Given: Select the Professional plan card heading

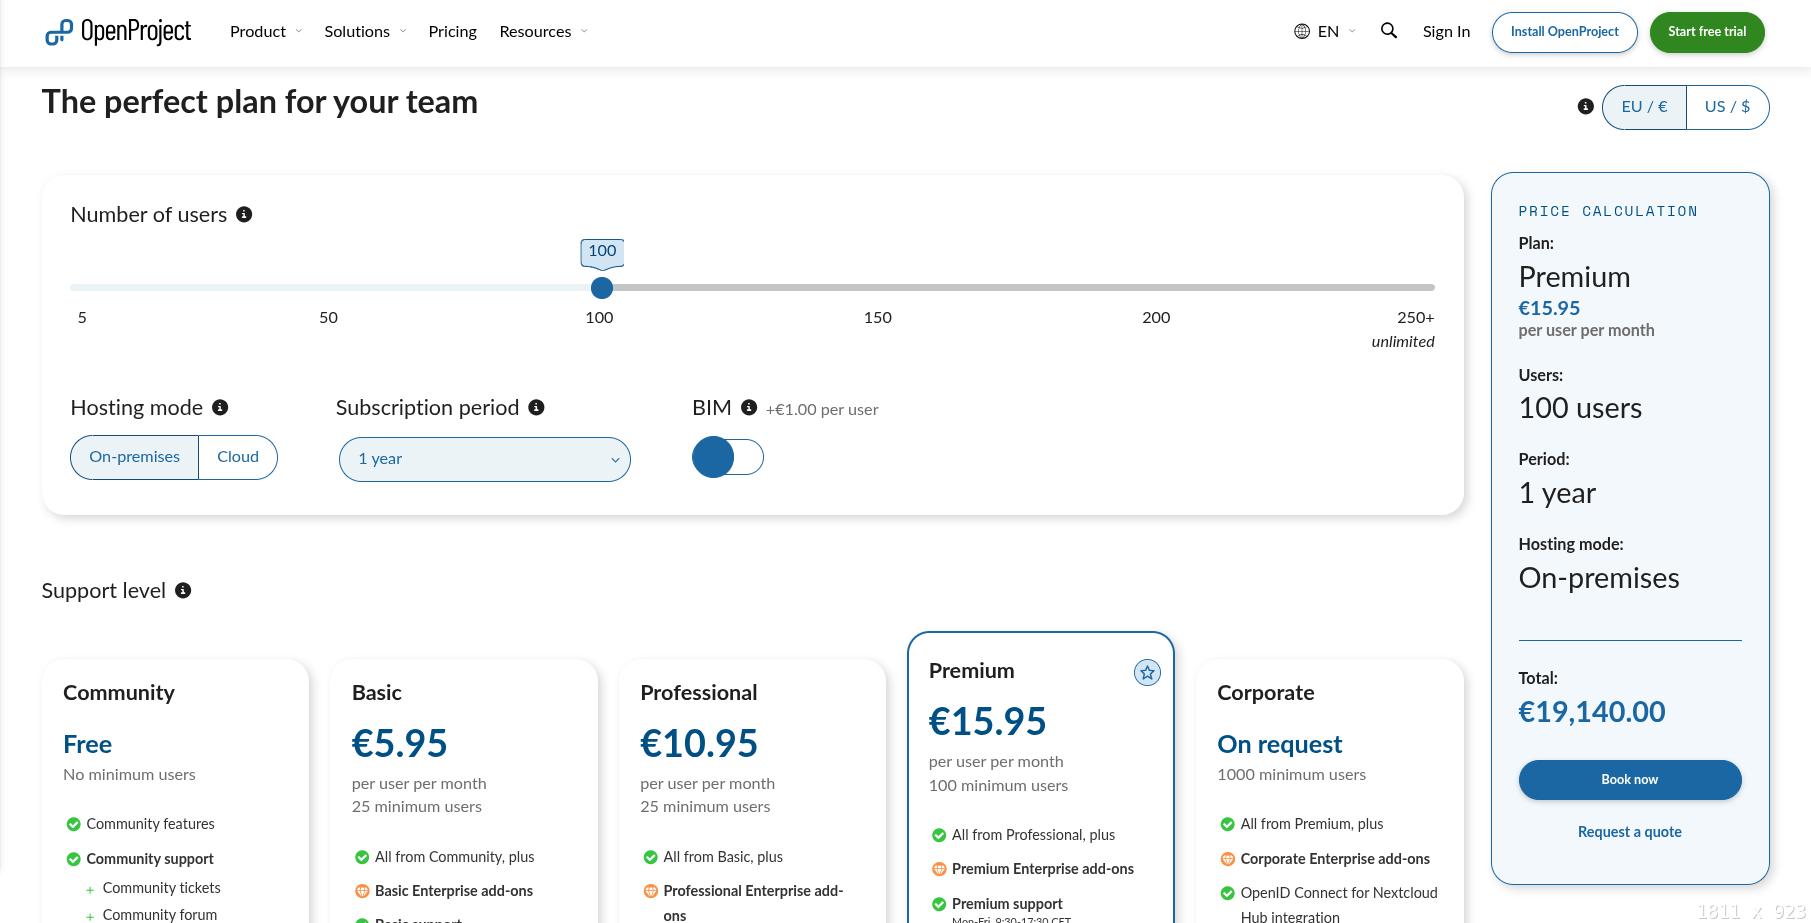Looking at the screenshot, I should point(699,693).
